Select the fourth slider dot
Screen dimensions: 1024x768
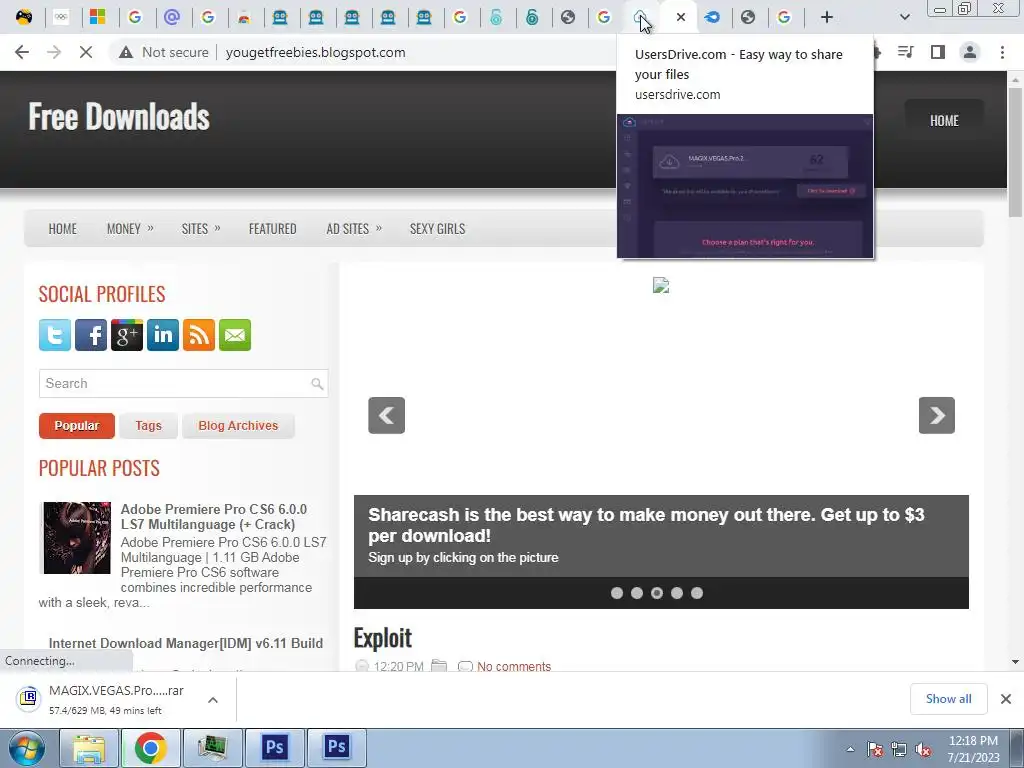677,593
